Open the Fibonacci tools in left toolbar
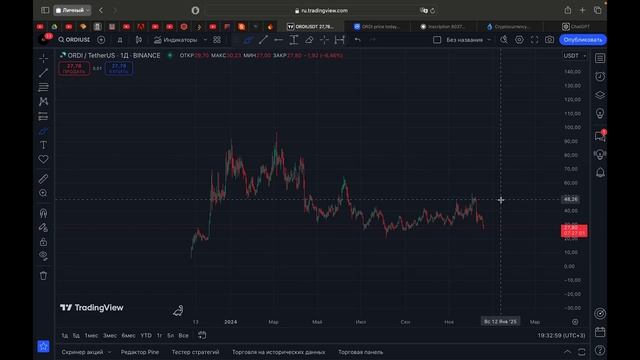The height and width of the screenshot is (360, 640). tap(43, 87)
